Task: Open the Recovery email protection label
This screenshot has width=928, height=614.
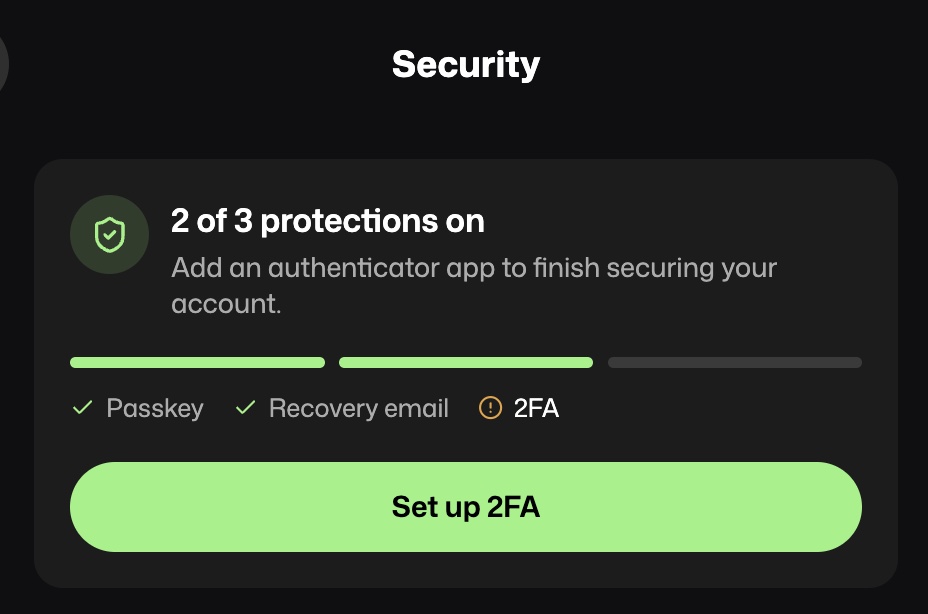Action: (x=359, y=409)
